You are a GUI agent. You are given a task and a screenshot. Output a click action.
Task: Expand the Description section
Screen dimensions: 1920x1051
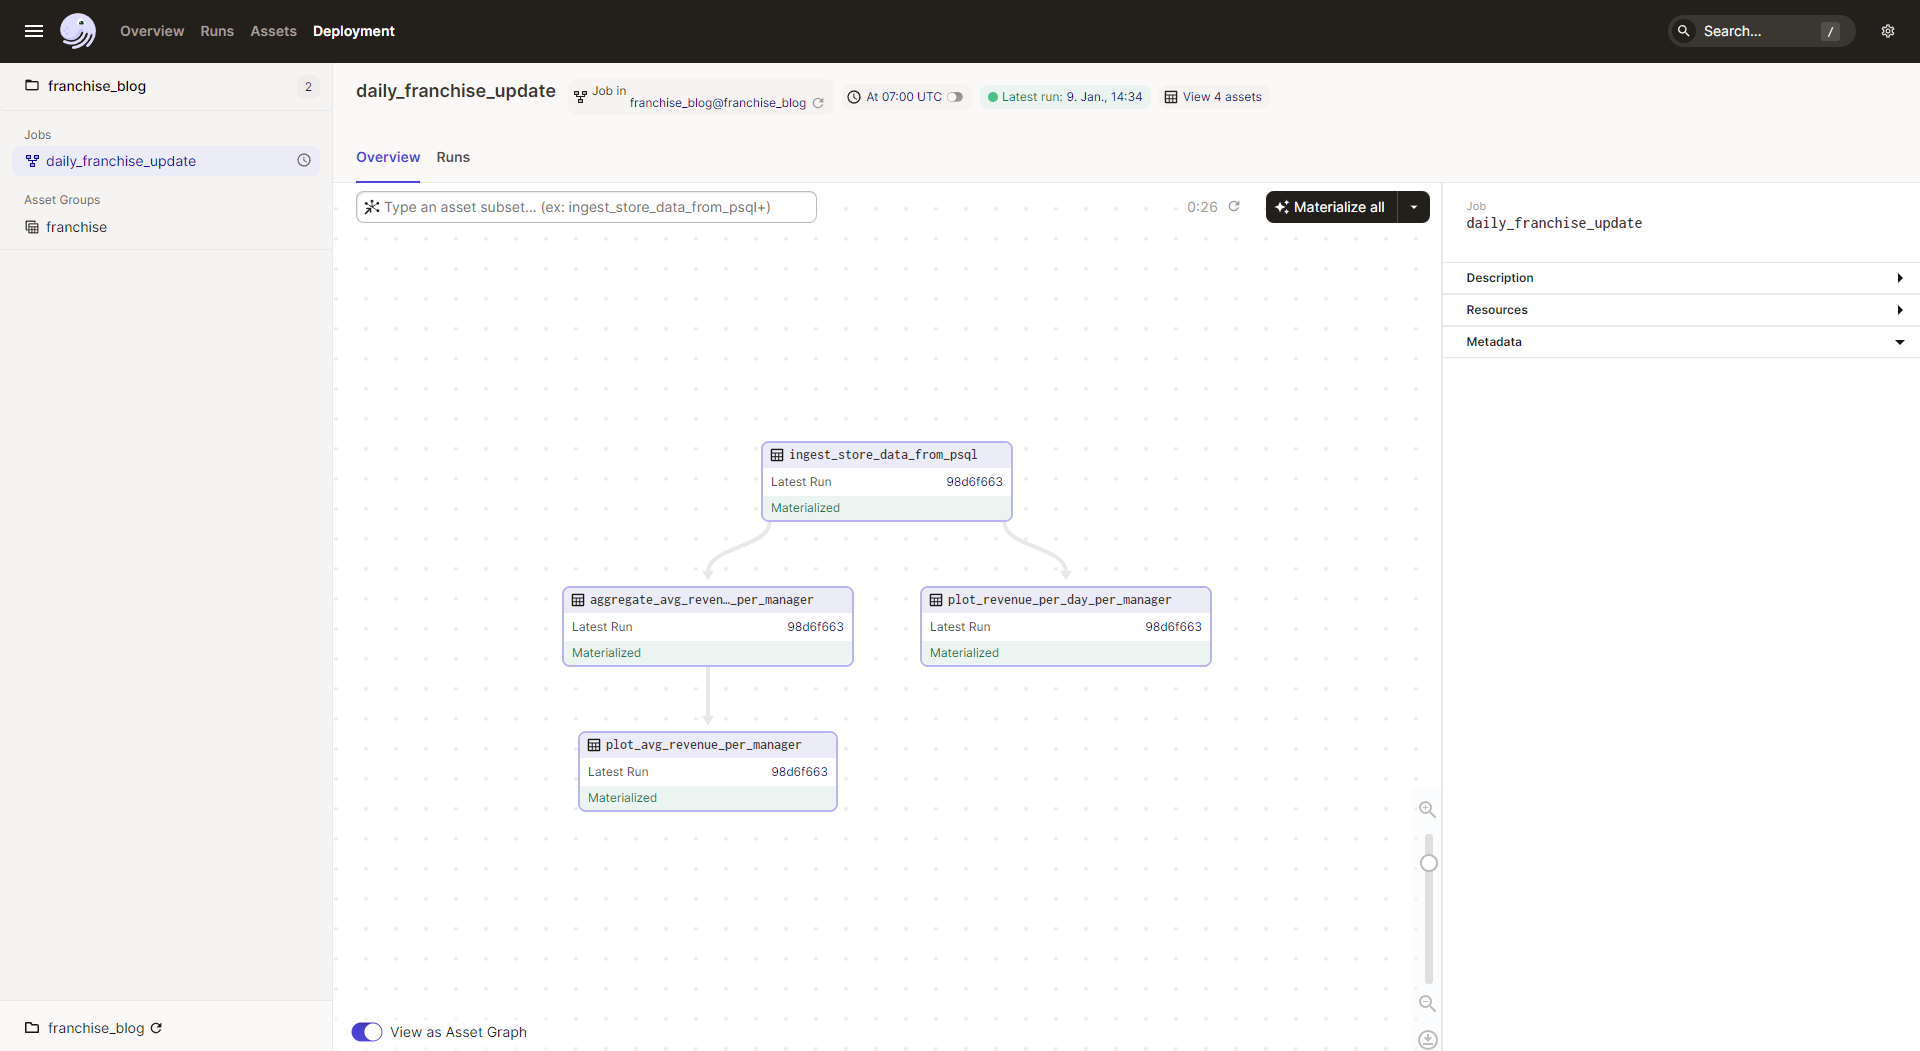[x=1681, y=278]
